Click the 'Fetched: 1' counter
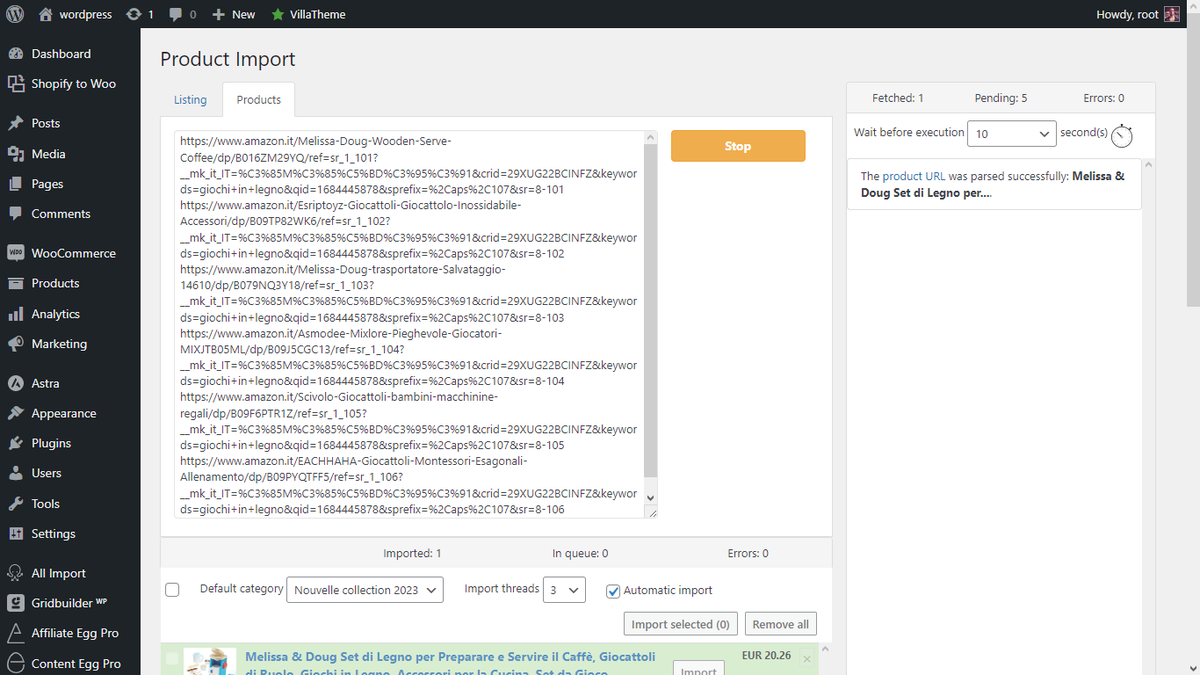This screenshot has height=675, width=1200. click(x=898, y=98)
